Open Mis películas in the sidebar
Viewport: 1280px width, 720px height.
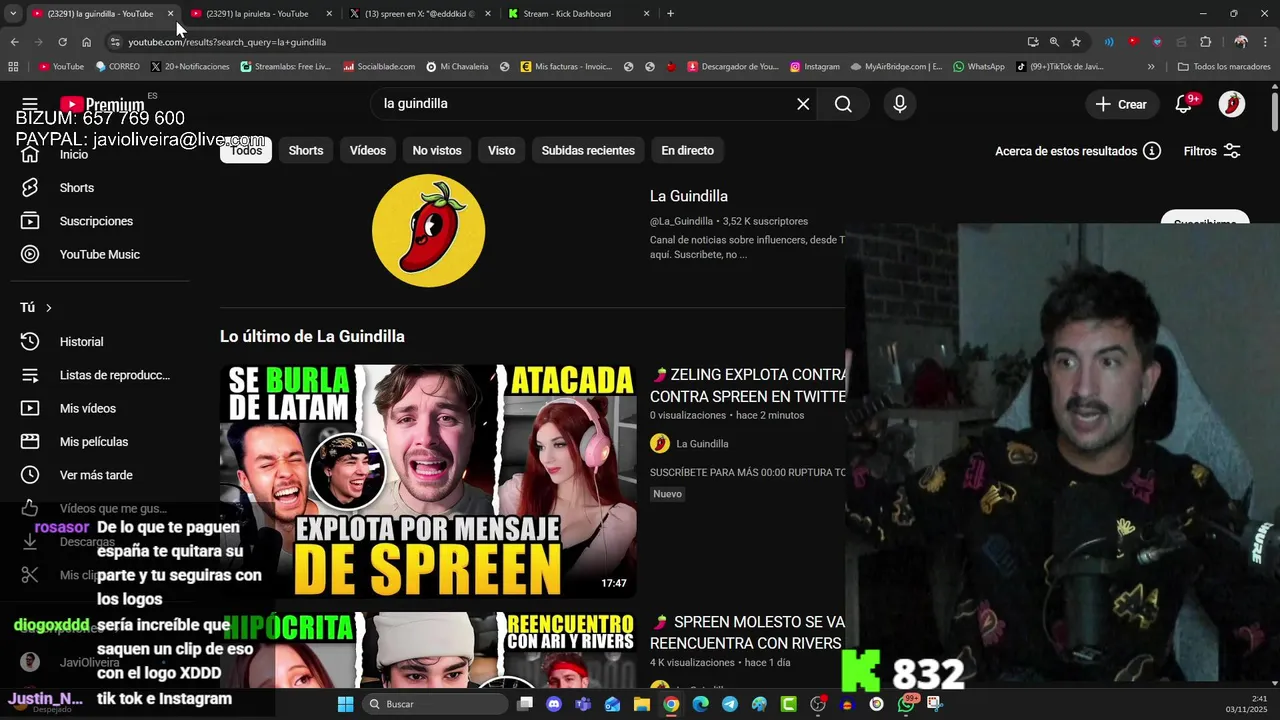click(93, 442)
